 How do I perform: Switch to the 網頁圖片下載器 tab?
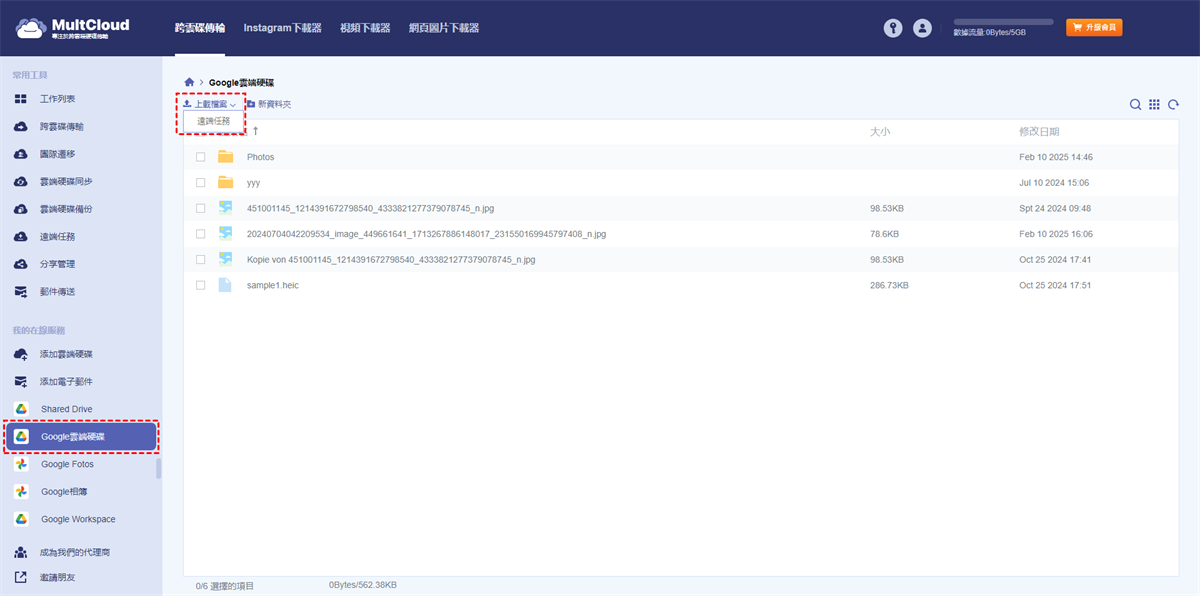click(x=444, y=28)
